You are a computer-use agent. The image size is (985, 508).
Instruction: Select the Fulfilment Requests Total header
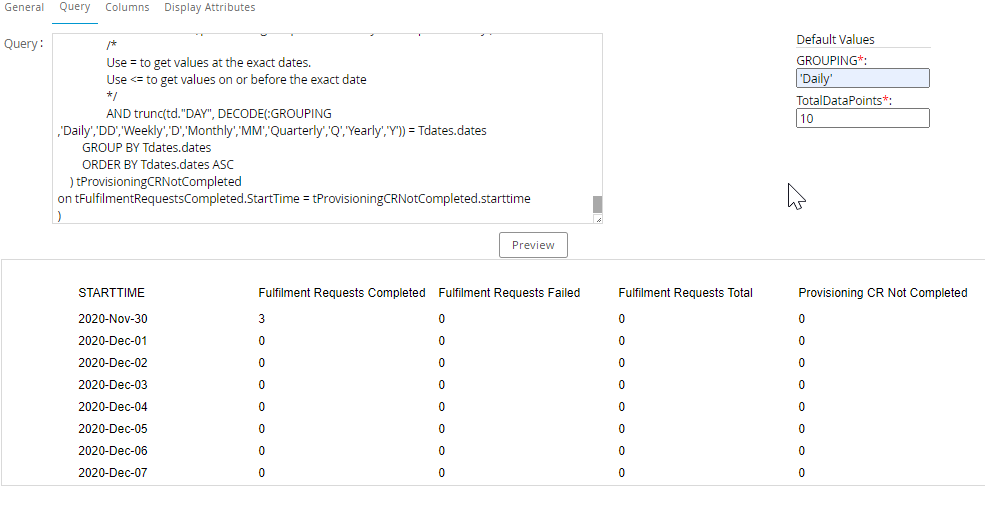[x=685, y=293]
